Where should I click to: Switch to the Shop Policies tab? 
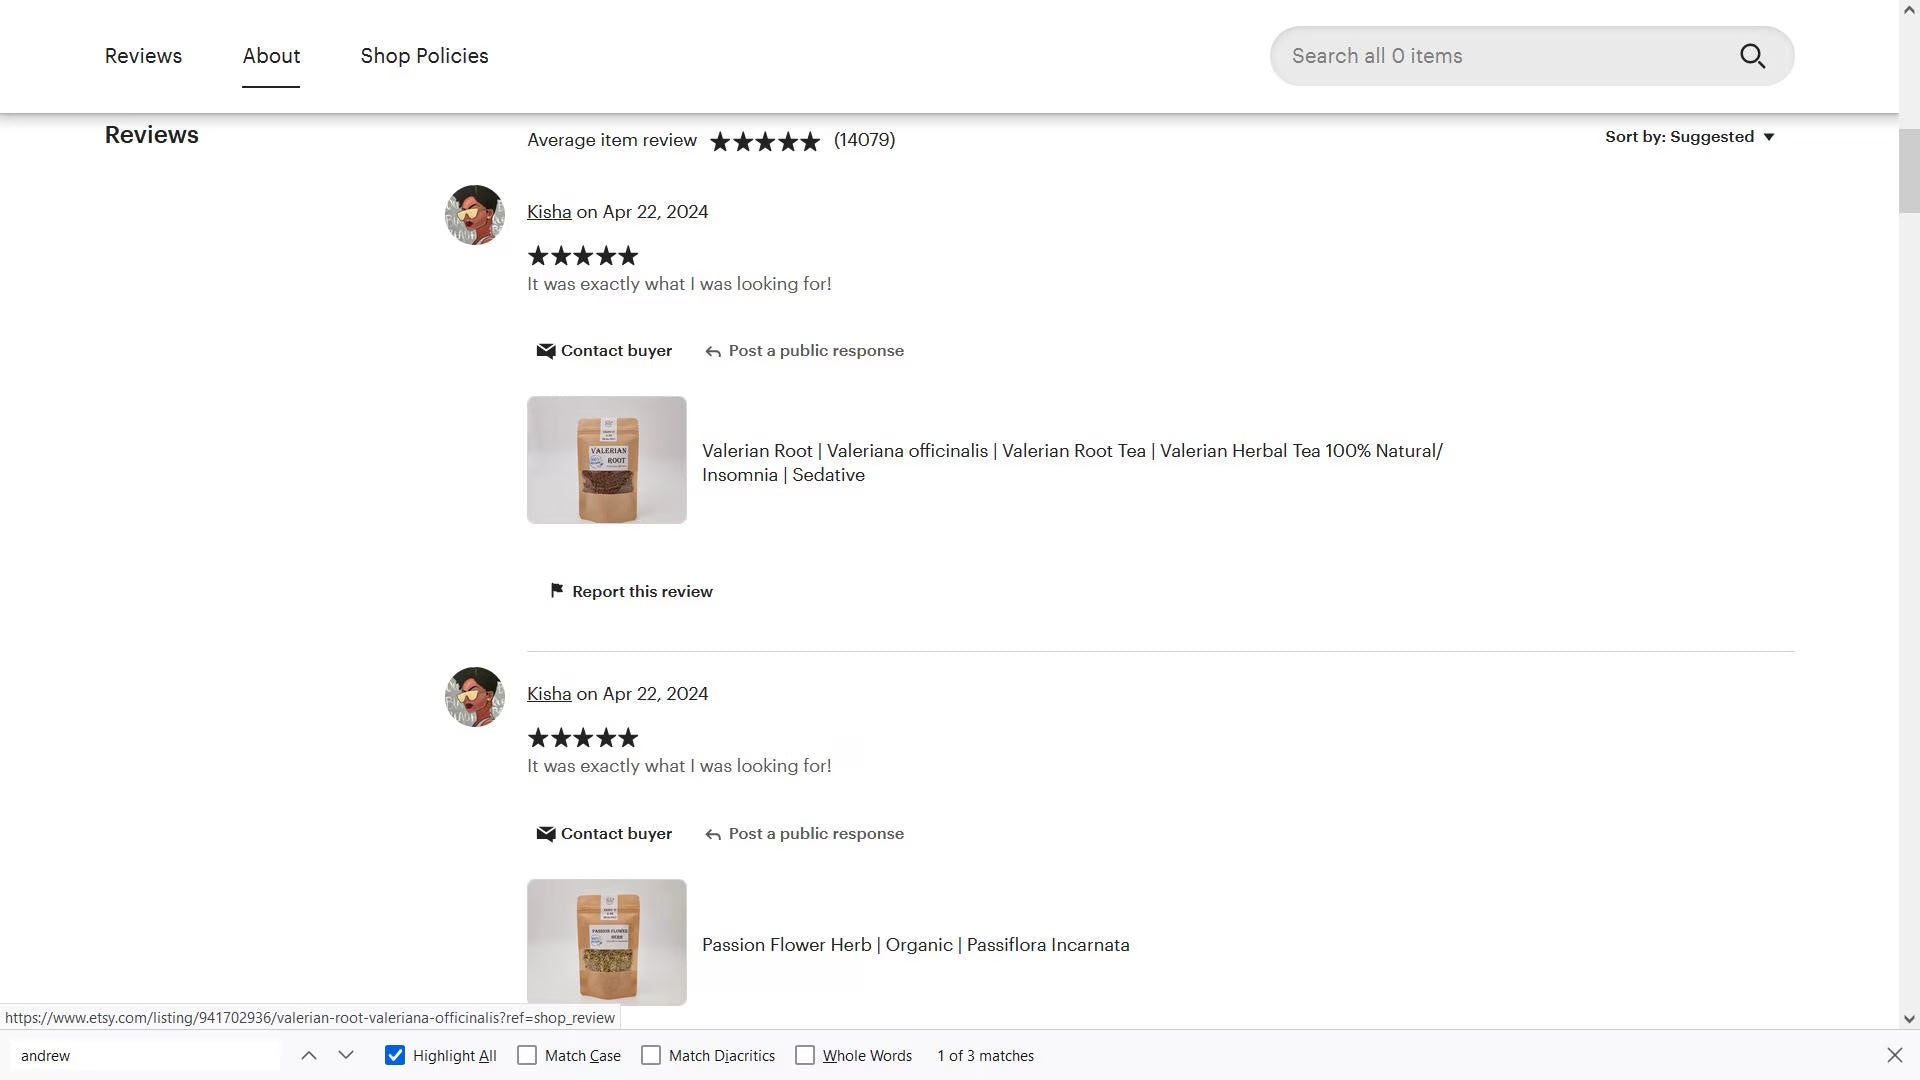point(424,56)
